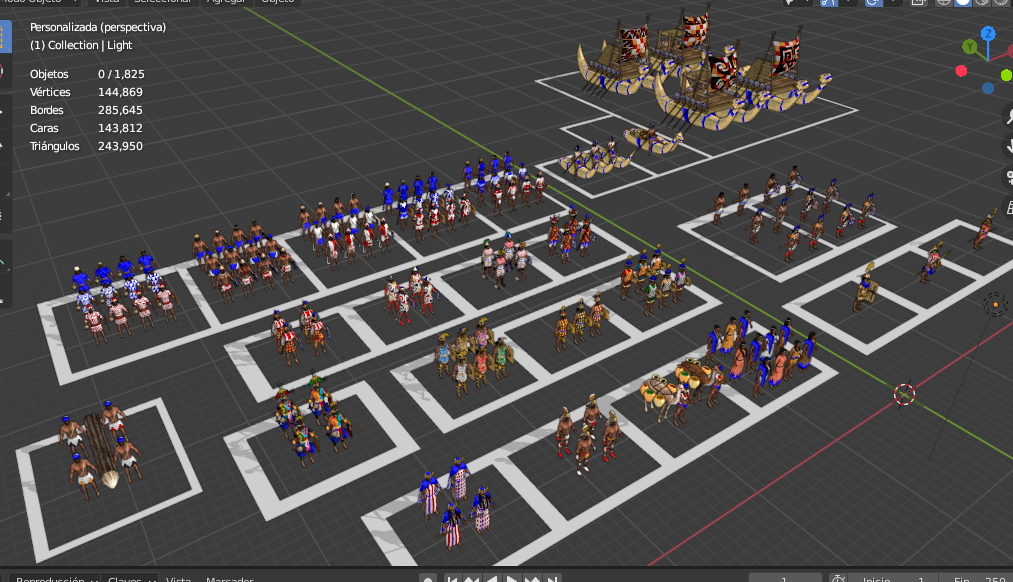Viewport: 1013px width, 582px height.
Task: Open the Marcador menu
Action: [x=230, y=578]
